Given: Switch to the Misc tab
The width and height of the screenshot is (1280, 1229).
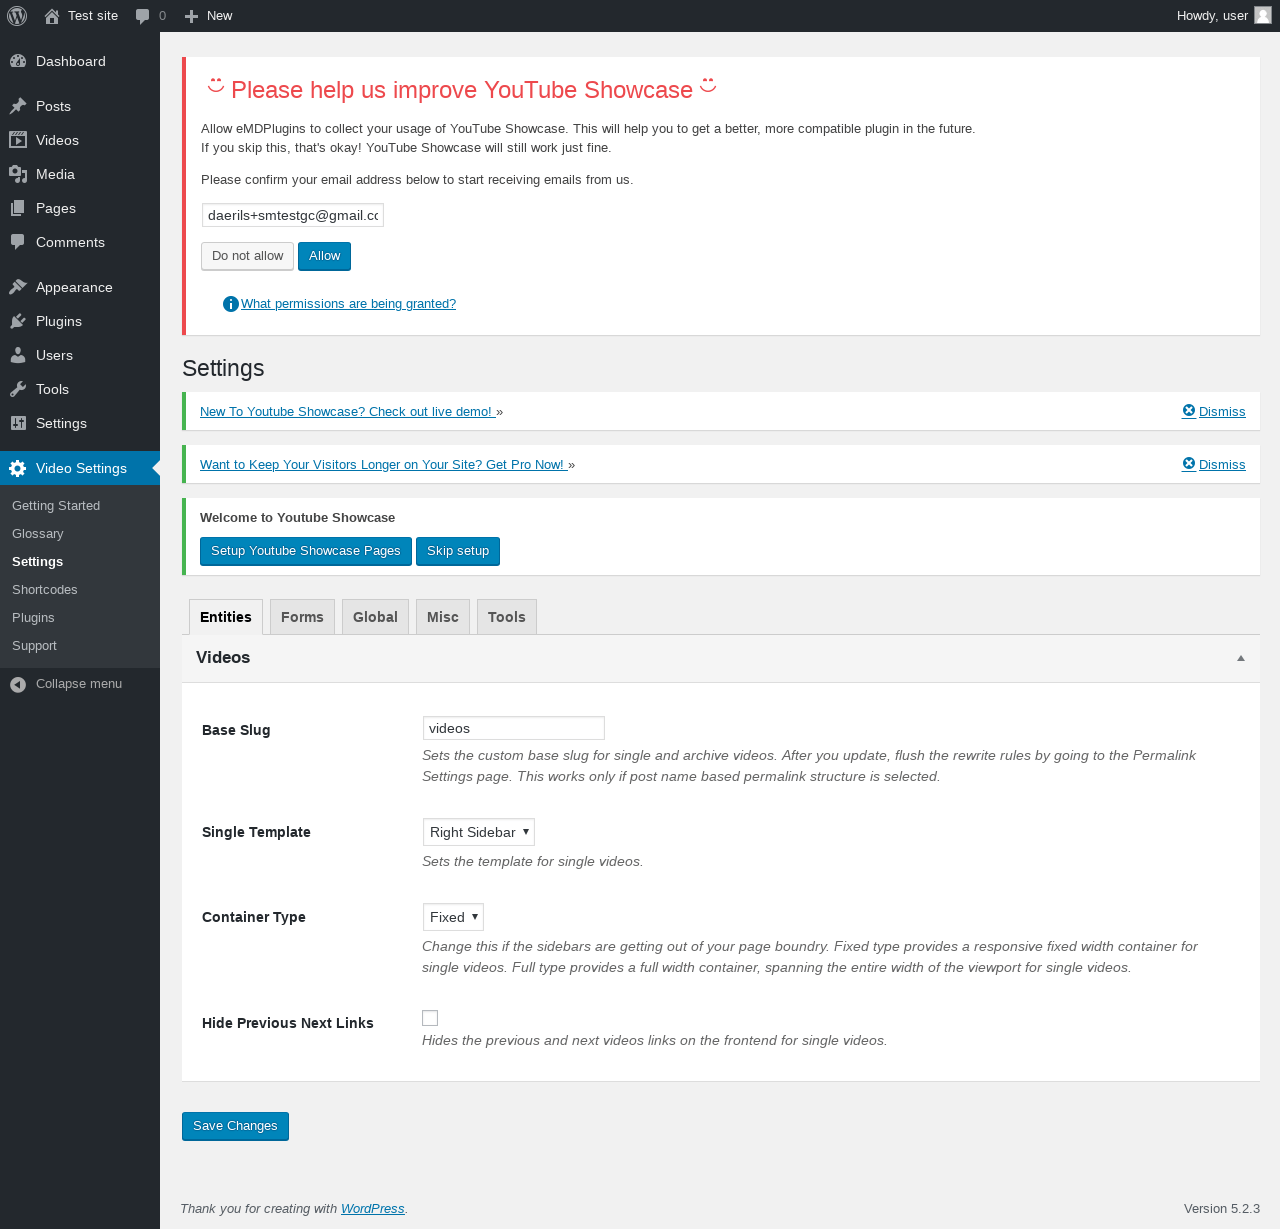Looking at the screenshot, I should pos(443,617).
